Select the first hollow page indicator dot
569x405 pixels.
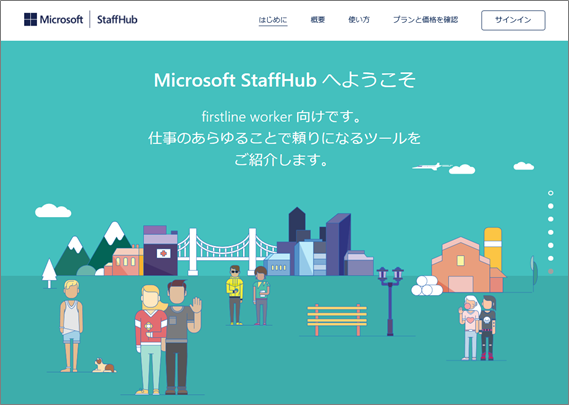pos(550,193)
